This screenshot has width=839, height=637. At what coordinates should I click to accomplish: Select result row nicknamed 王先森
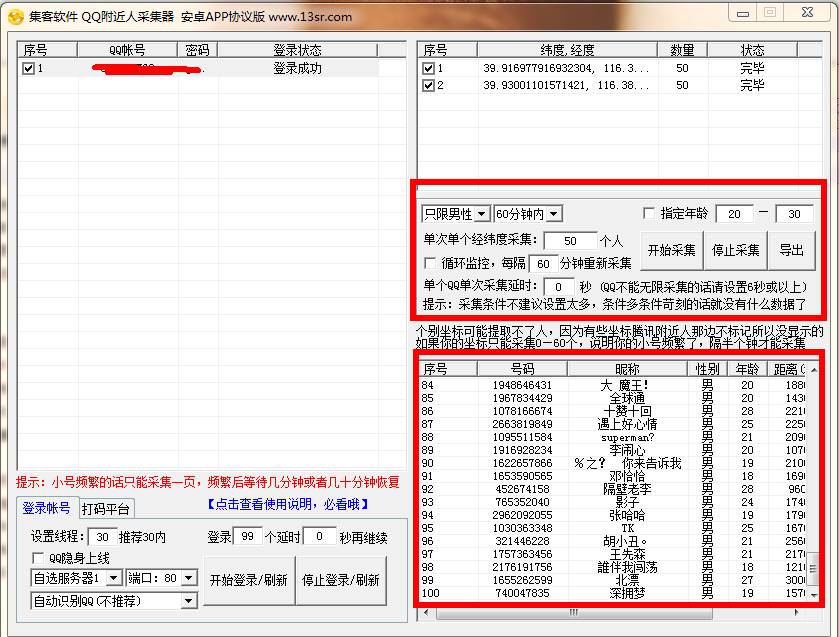coord(613,554)
